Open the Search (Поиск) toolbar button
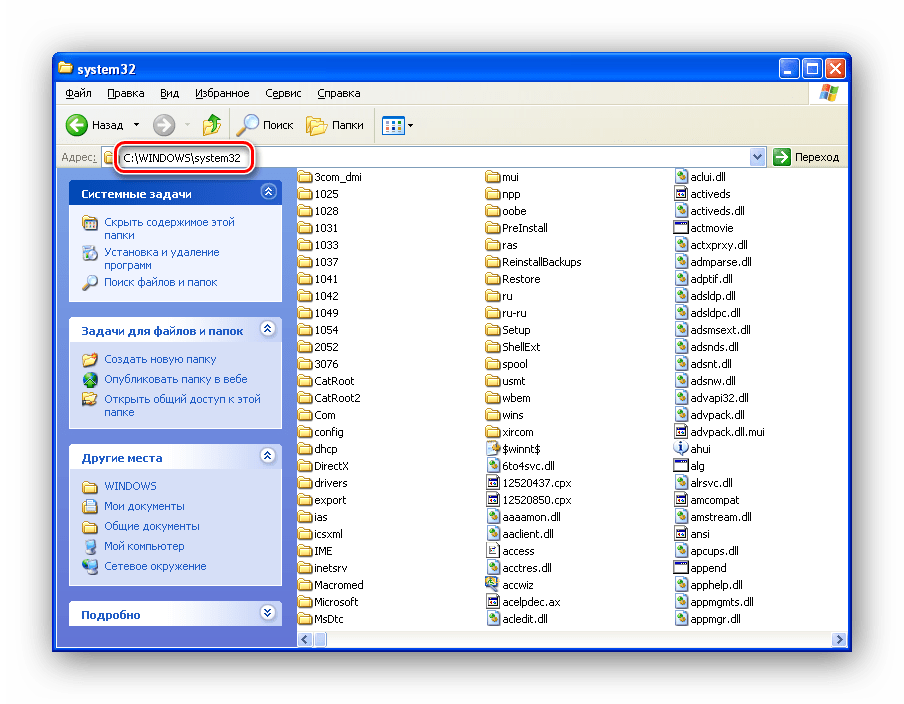 (264, 125)
